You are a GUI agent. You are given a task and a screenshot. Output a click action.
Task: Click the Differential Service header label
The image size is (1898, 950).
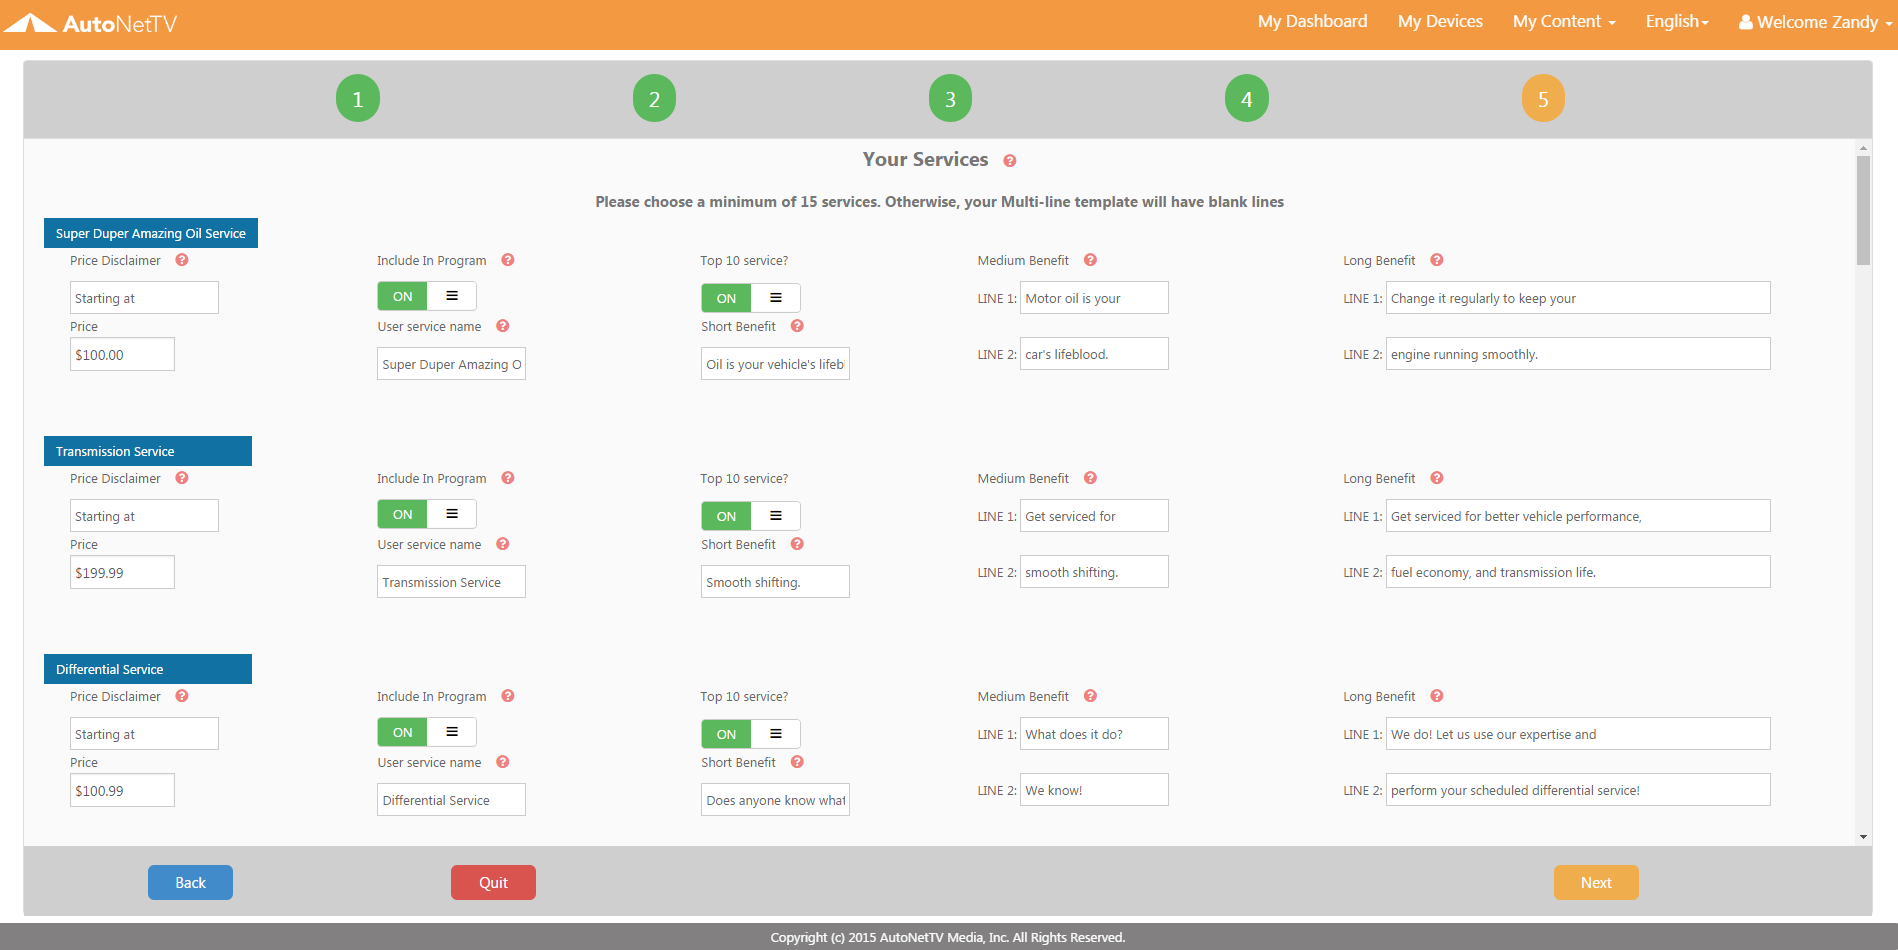(x=148, y=669)
